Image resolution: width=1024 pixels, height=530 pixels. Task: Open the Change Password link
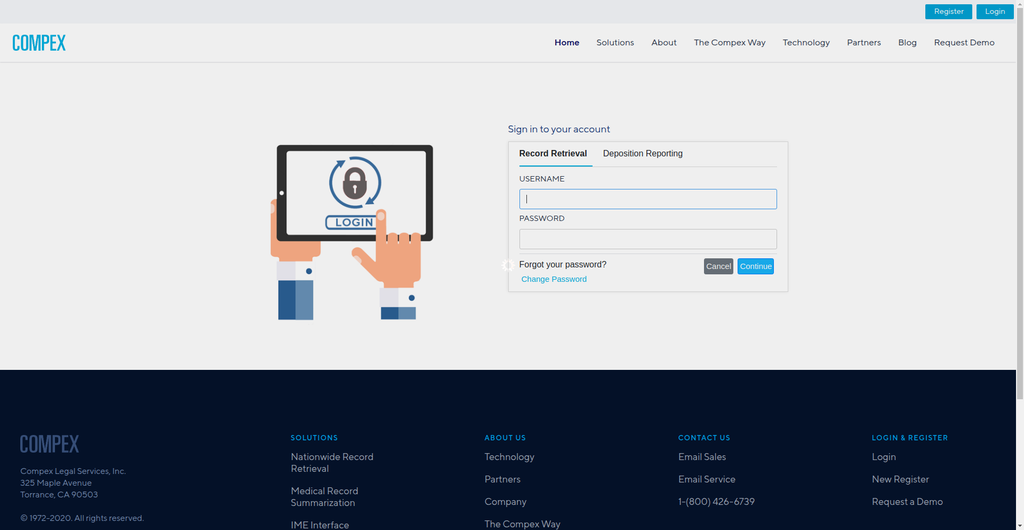[554, 279]
